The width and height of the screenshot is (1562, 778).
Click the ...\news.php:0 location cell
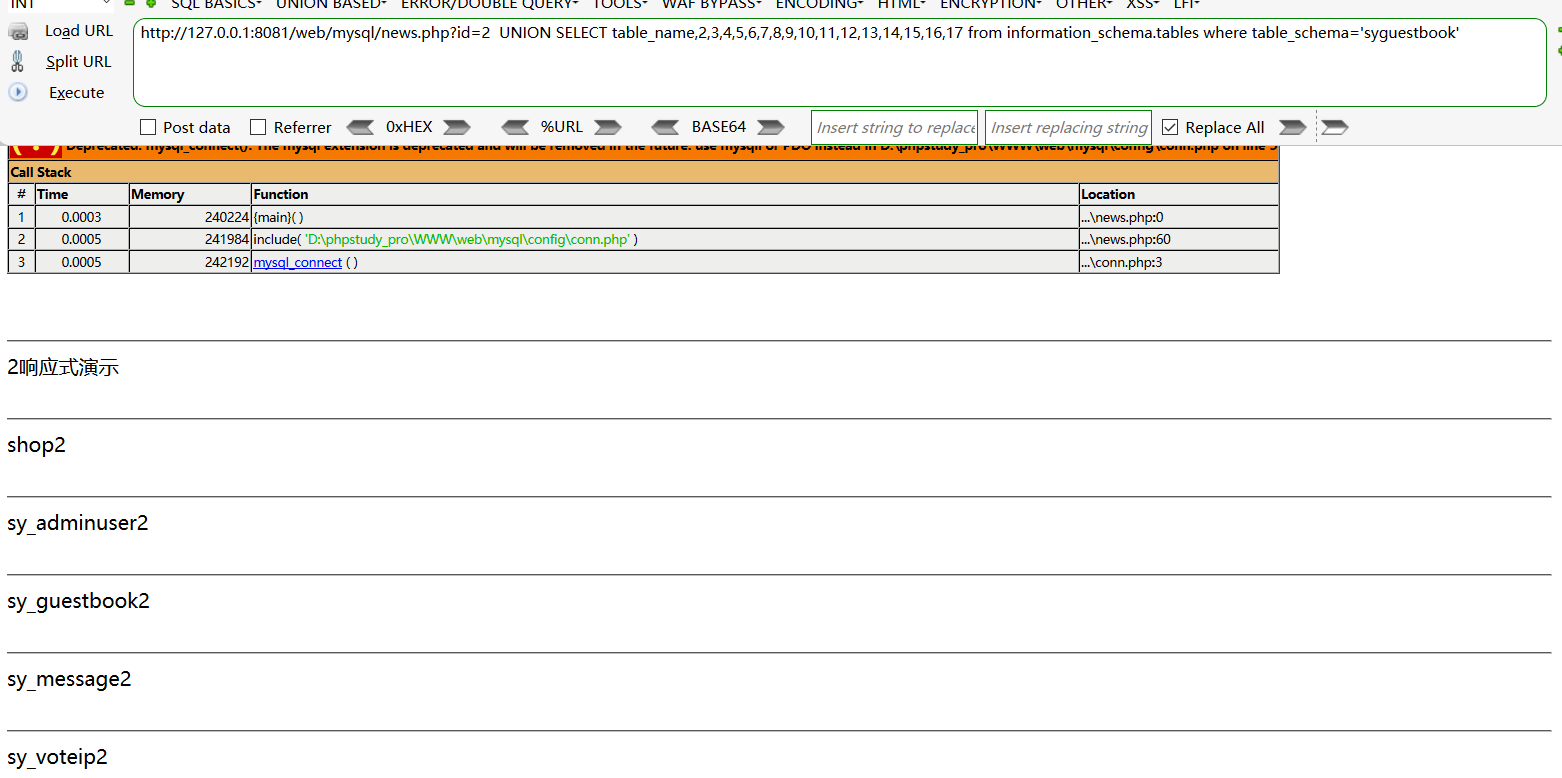tap(1179, 217)
